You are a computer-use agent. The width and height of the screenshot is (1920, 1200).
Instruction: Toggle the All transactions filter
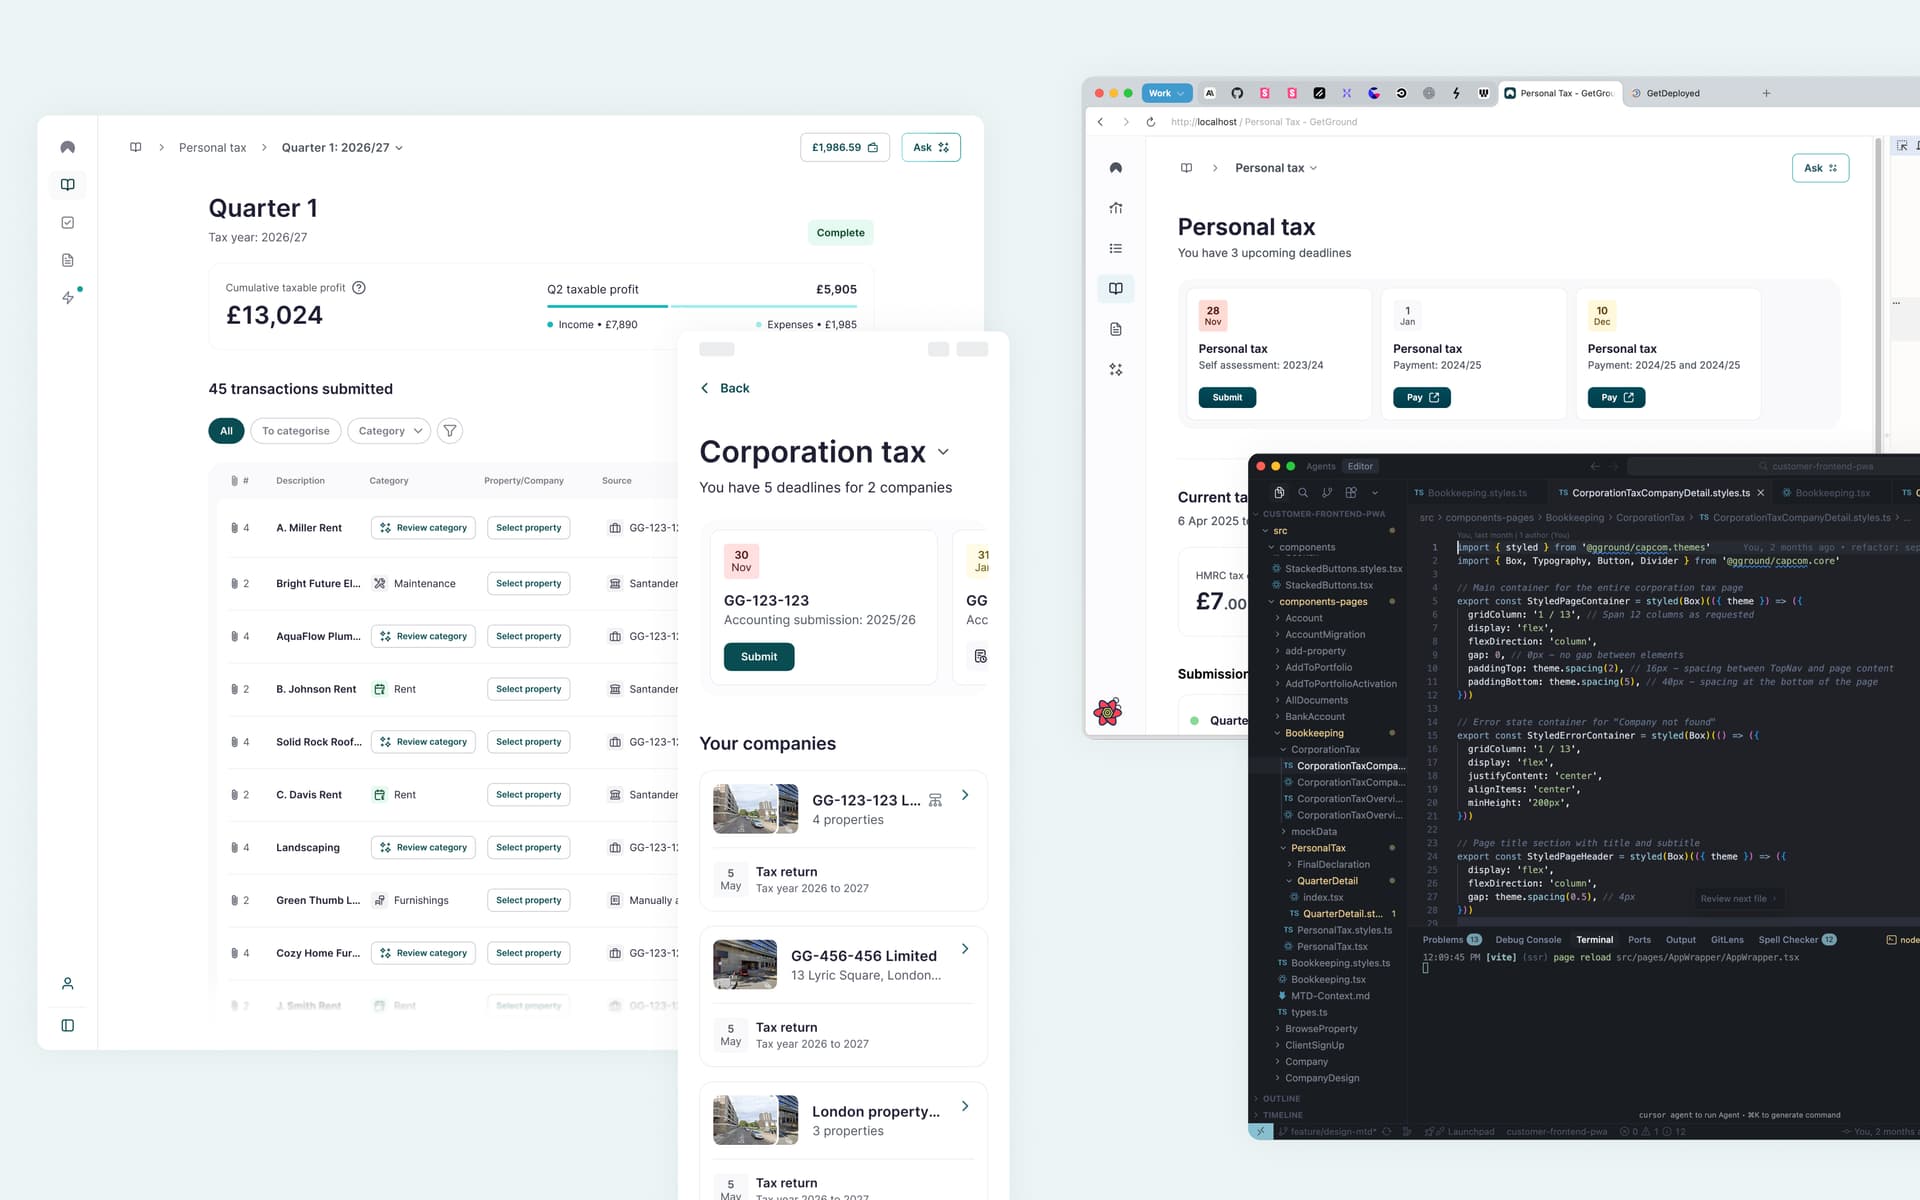[x=226, y=430]
